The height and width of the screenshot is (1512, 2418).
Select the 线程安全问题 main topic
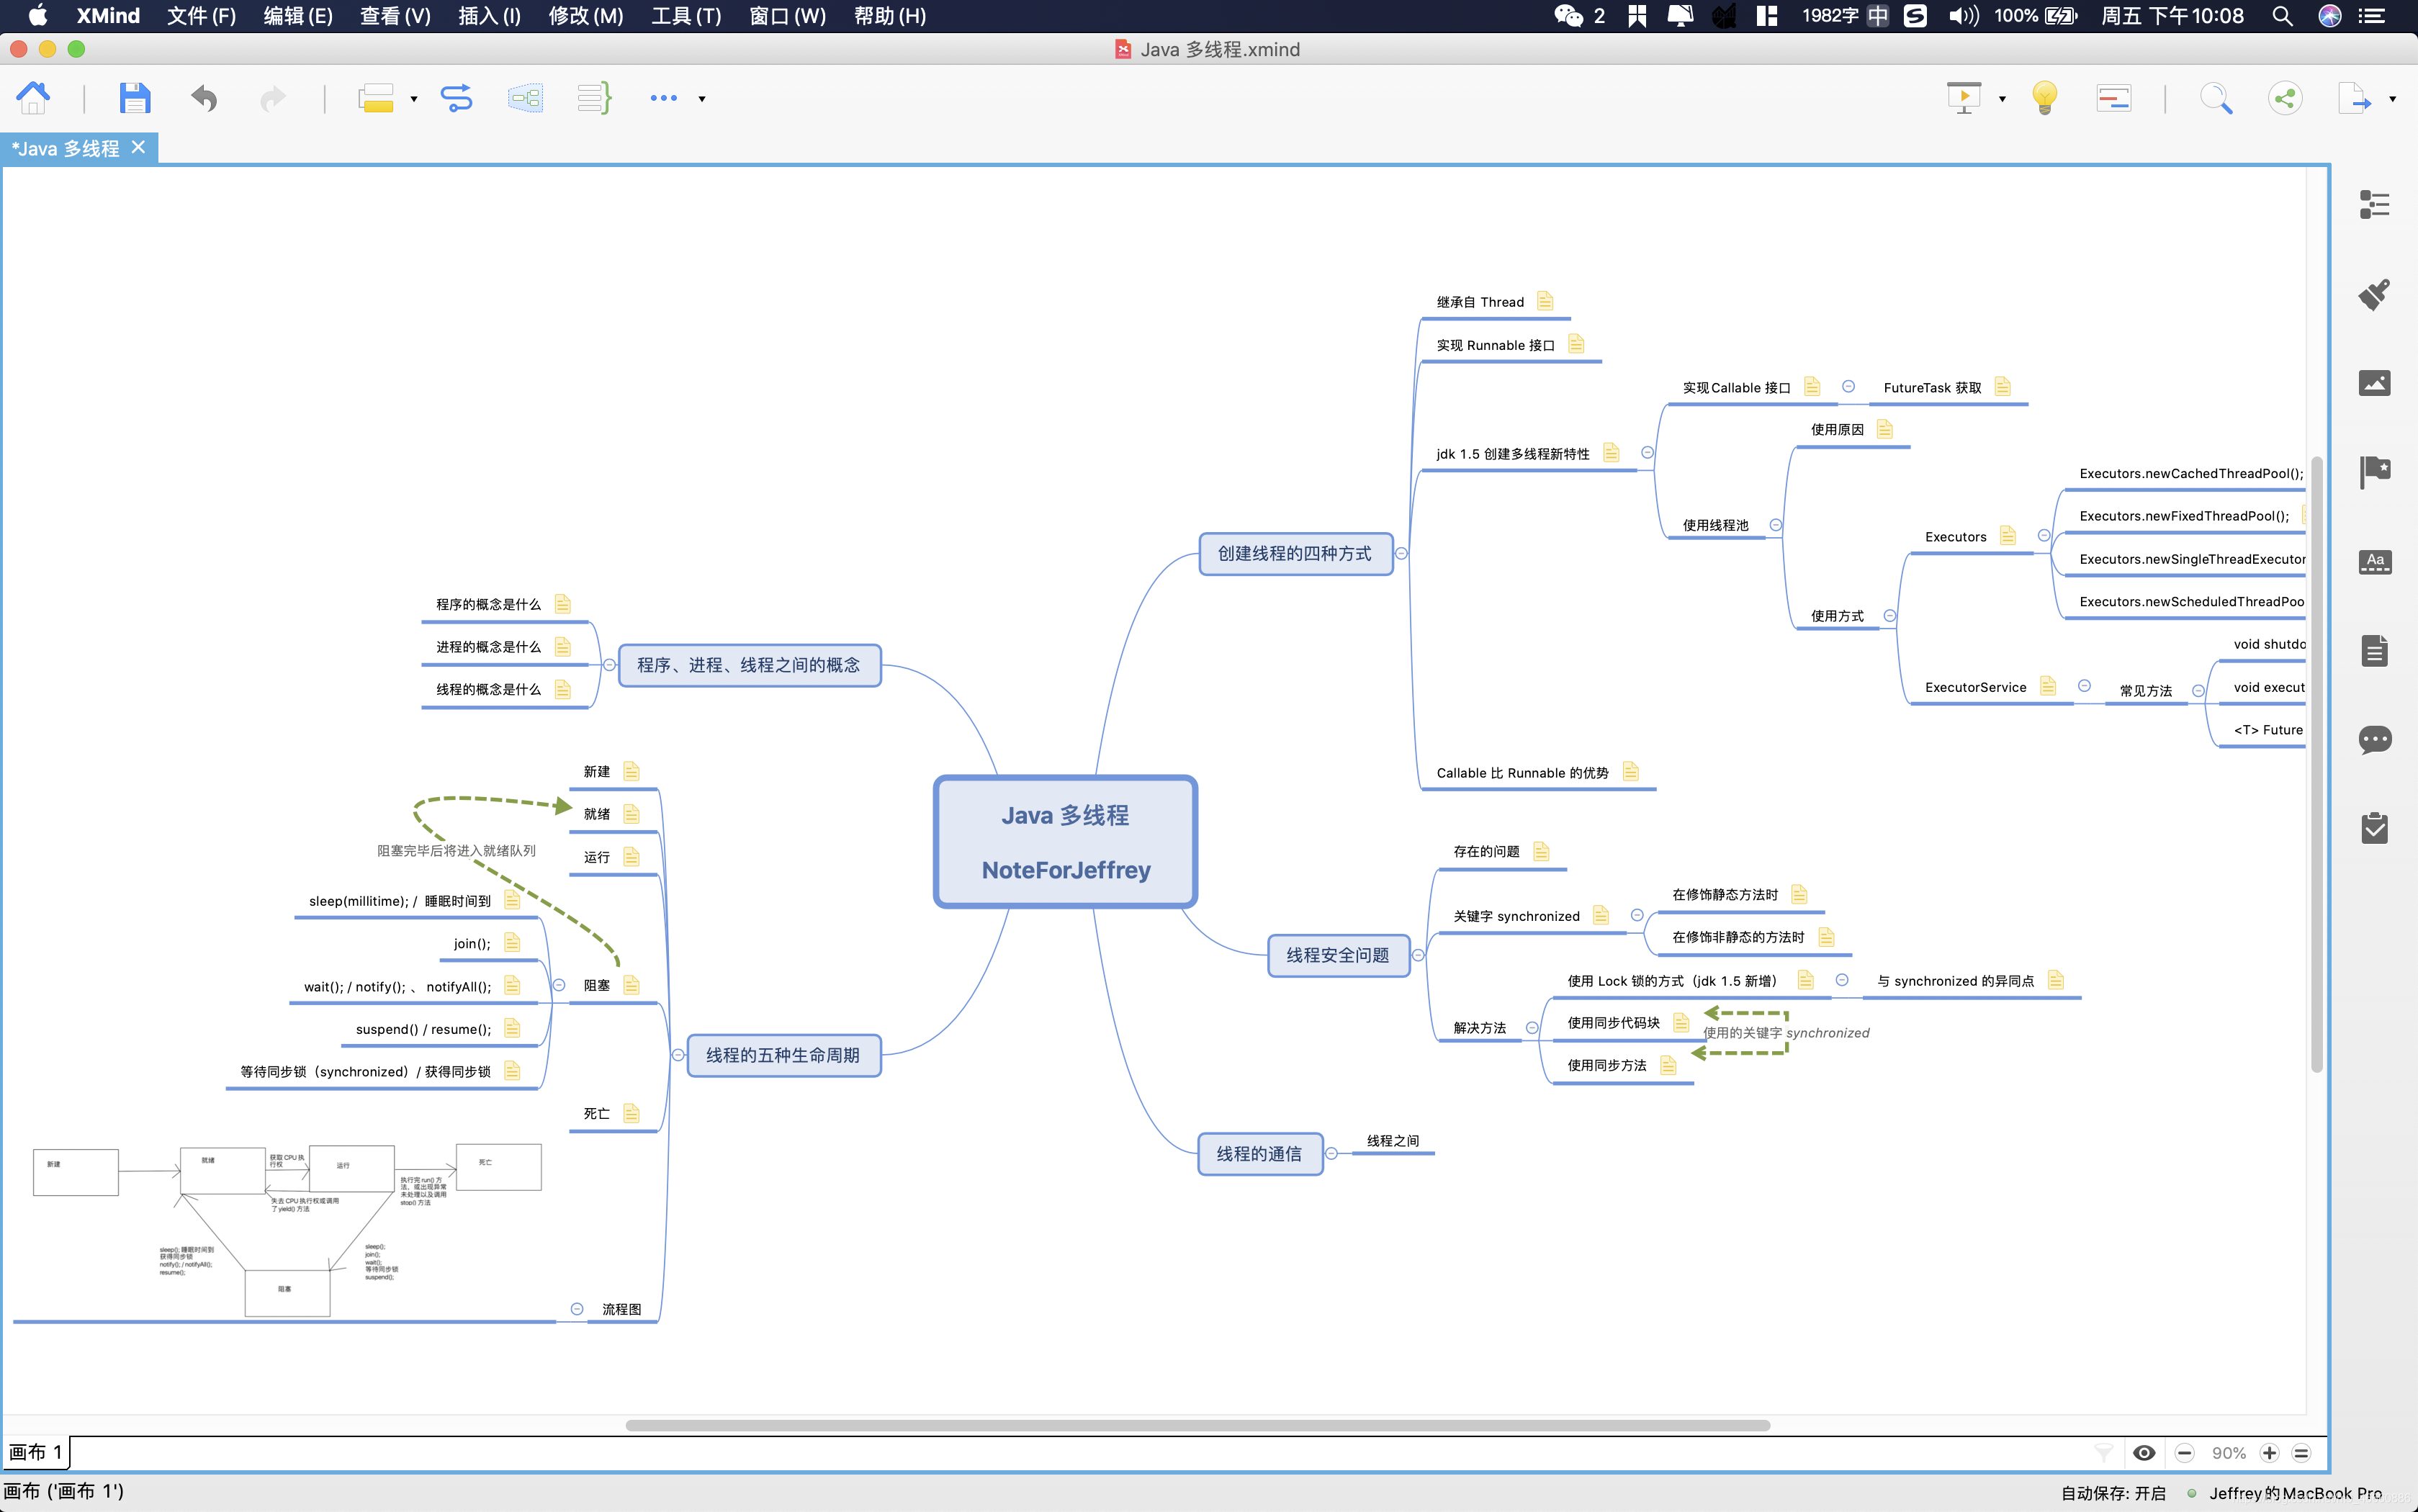(x=1338, y=955)
